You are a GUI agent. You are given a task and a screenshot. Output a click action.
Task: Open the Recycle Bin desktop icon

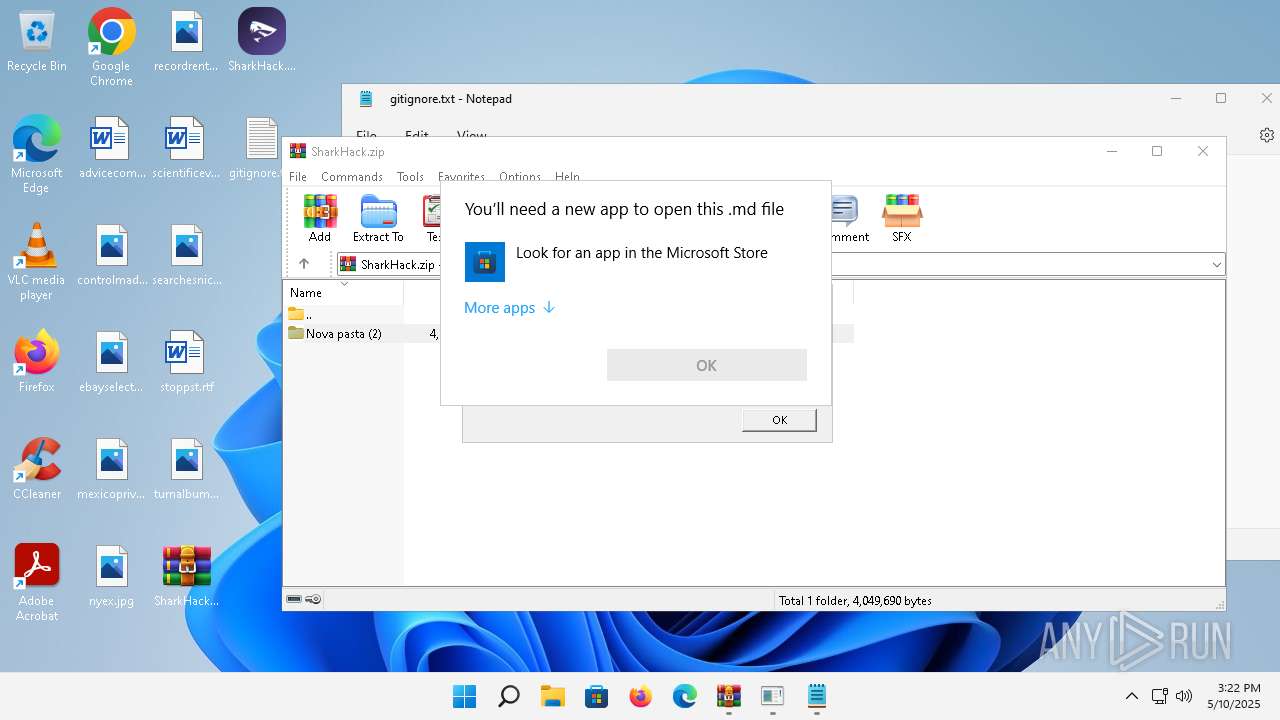37,42
